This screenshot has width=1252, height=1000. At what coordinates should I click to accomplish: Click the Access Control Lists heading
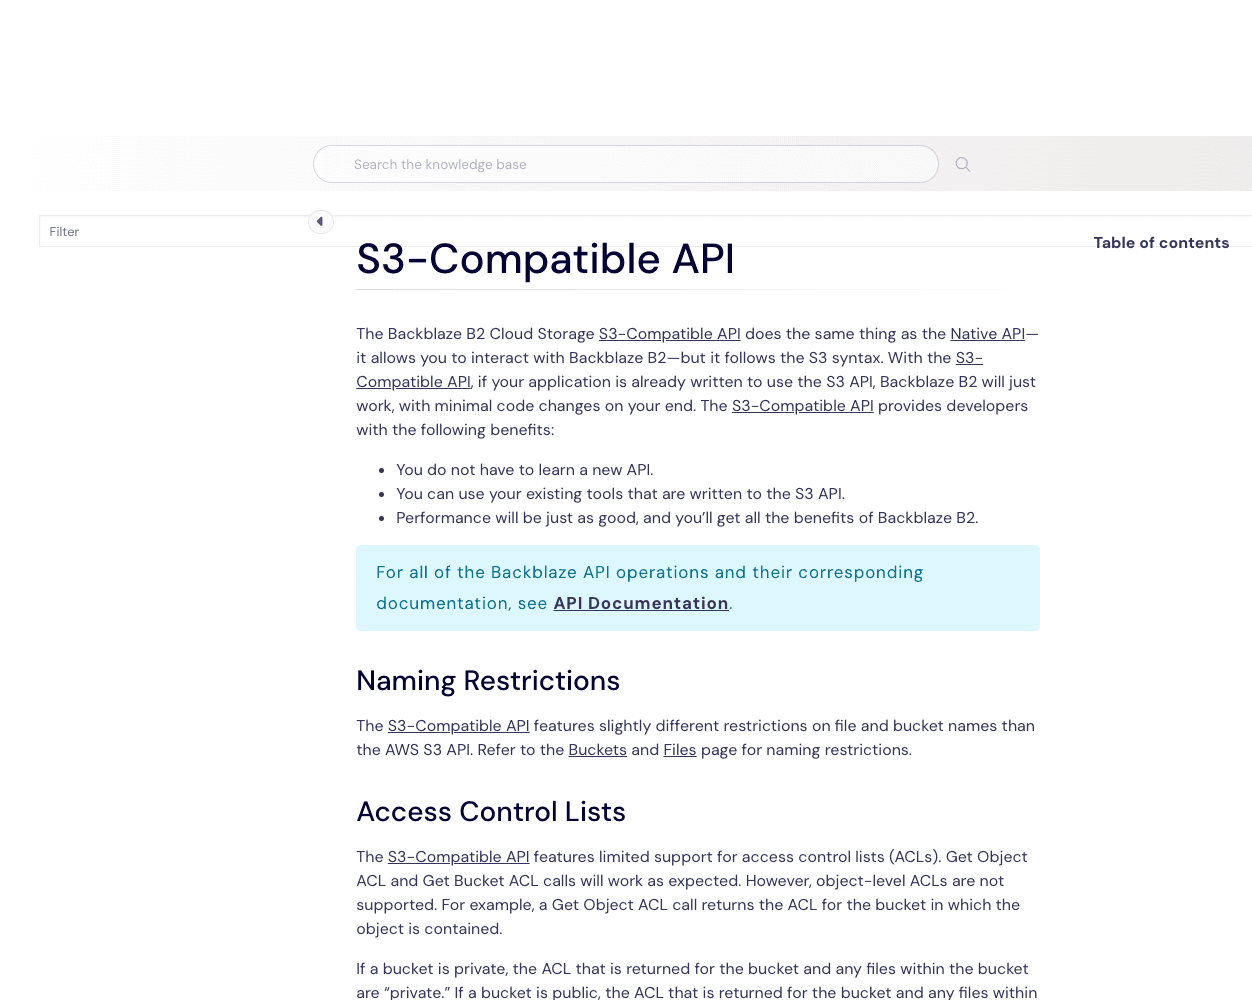point(491,812)
